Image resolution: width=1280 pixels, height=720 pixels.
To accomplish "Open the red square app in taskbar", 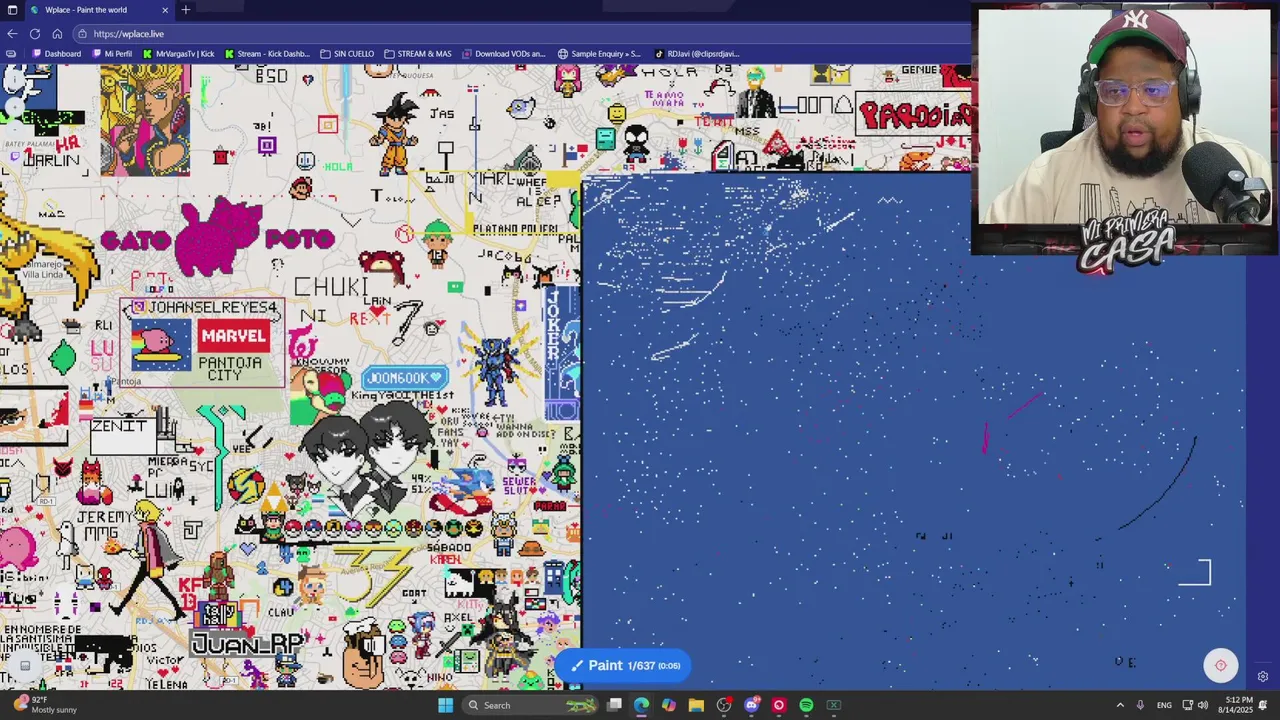I will coord(779,705).
